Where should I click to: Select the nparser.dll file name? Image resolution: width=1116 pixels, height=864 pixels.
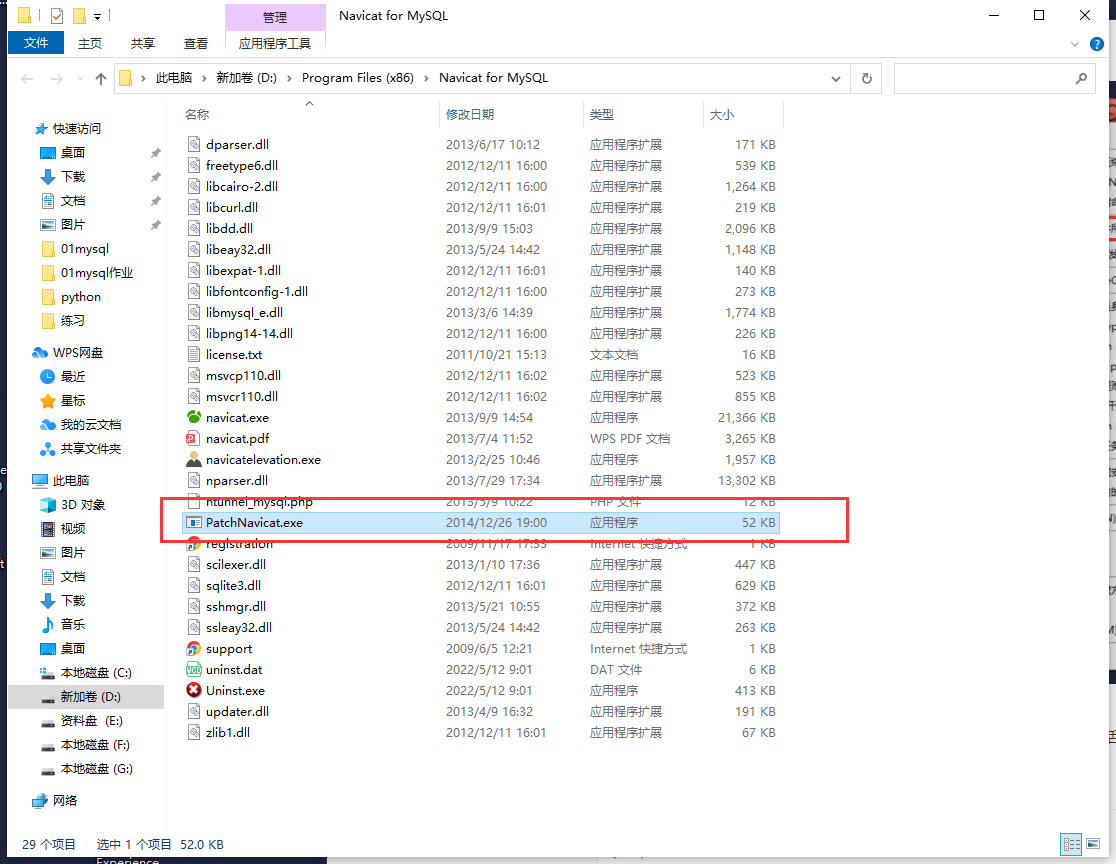pos(236,480)
